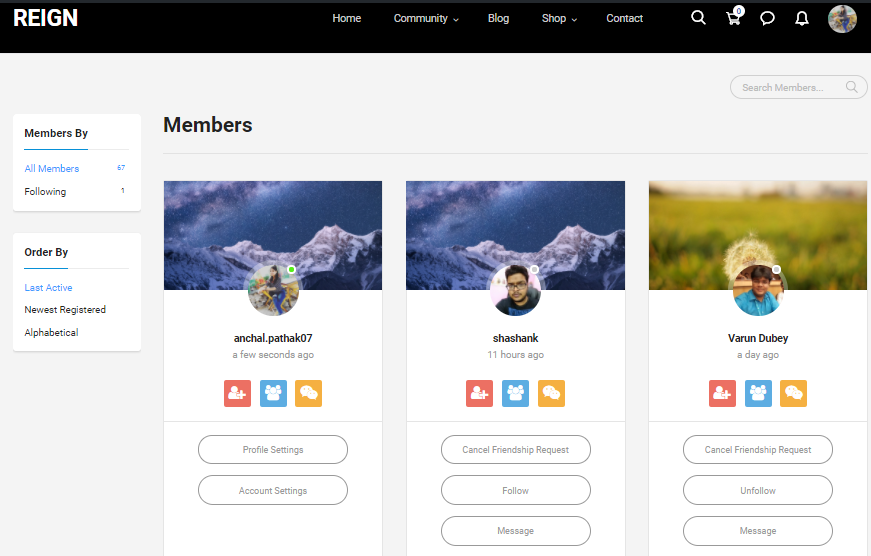Open the notifications bell icon
Screen dimensions: 871x556
(802, 19)
